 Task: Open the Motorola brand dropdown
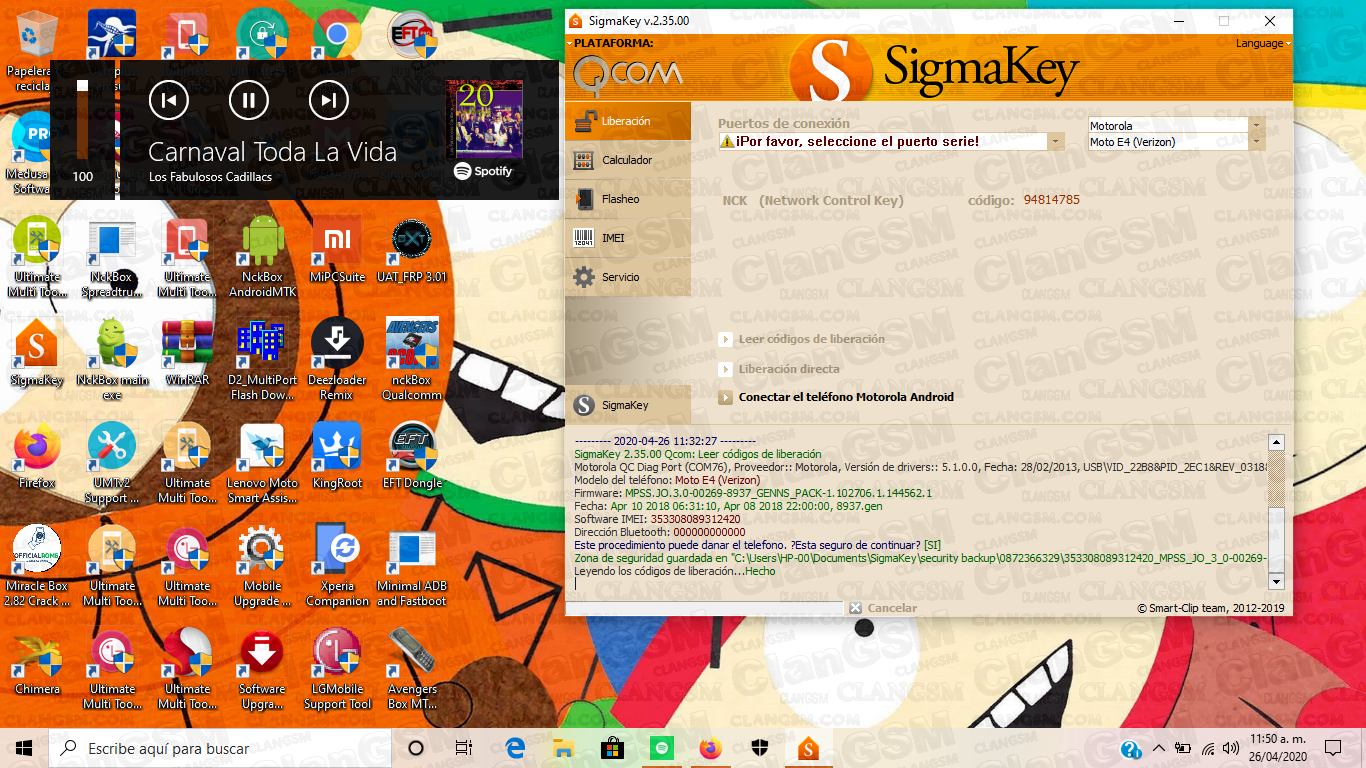pos(1257,126)
